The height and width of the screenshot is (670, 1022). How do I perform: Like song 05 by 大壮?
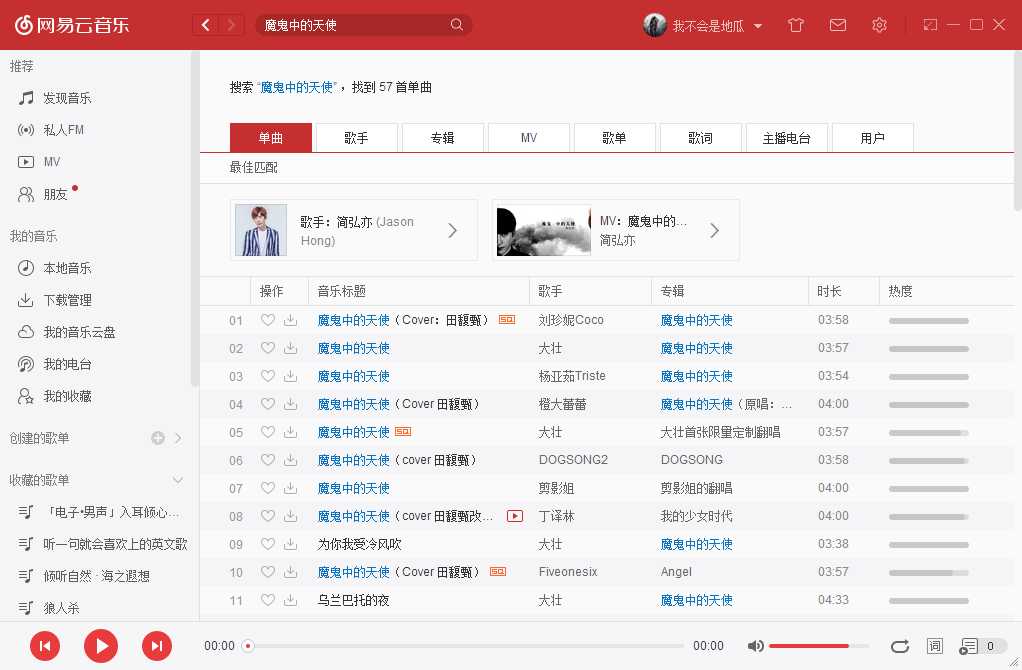point(268,432)
